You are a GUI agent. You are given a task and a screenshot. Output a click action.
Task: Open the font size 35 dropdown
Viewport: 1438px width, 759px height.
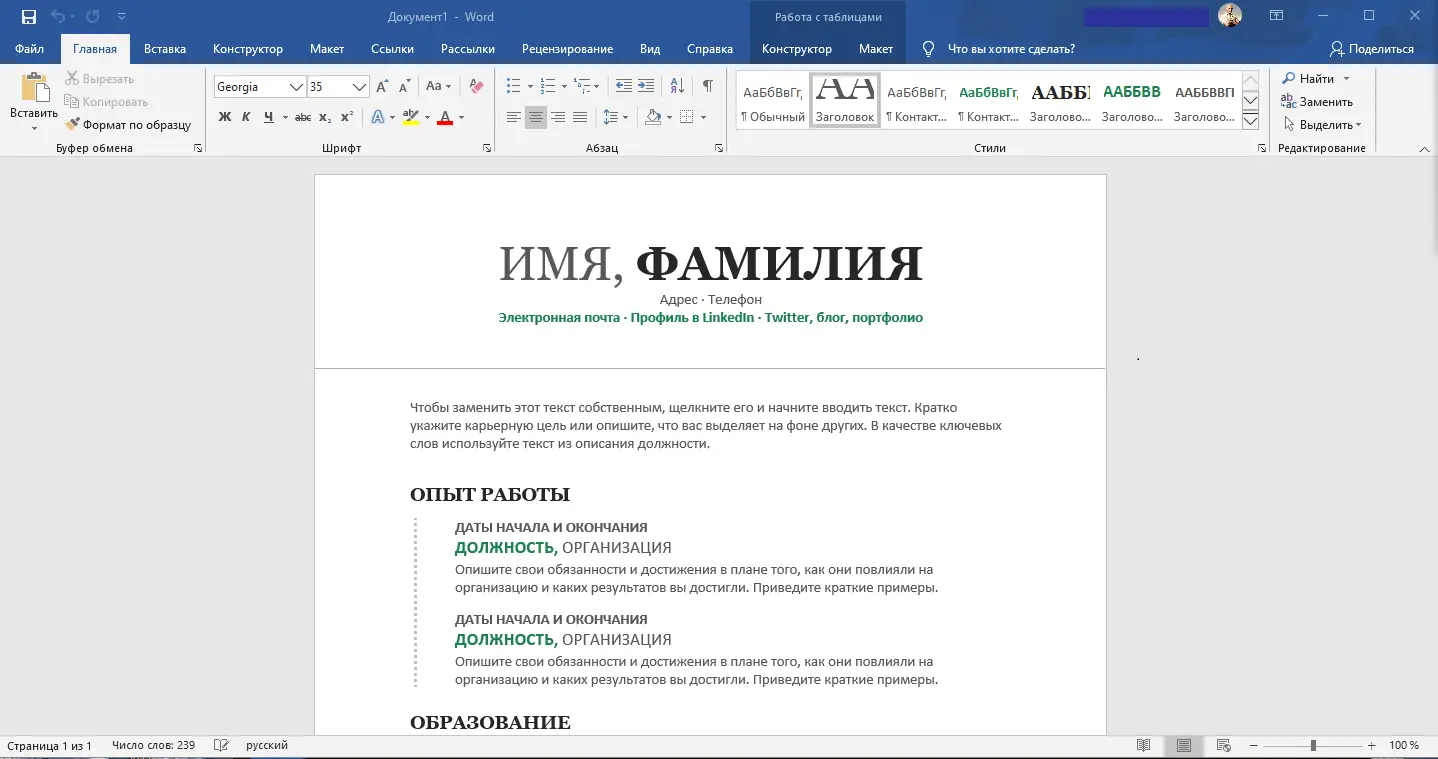point(360,87)
